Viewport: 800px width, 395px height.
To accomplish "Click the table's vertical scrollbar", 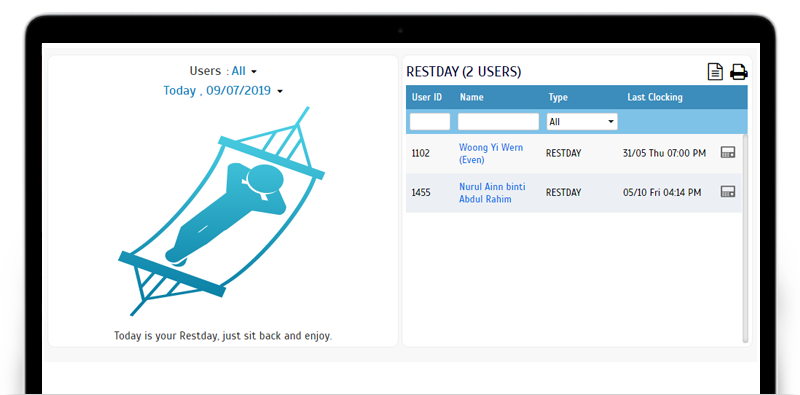I will [745, 238].
